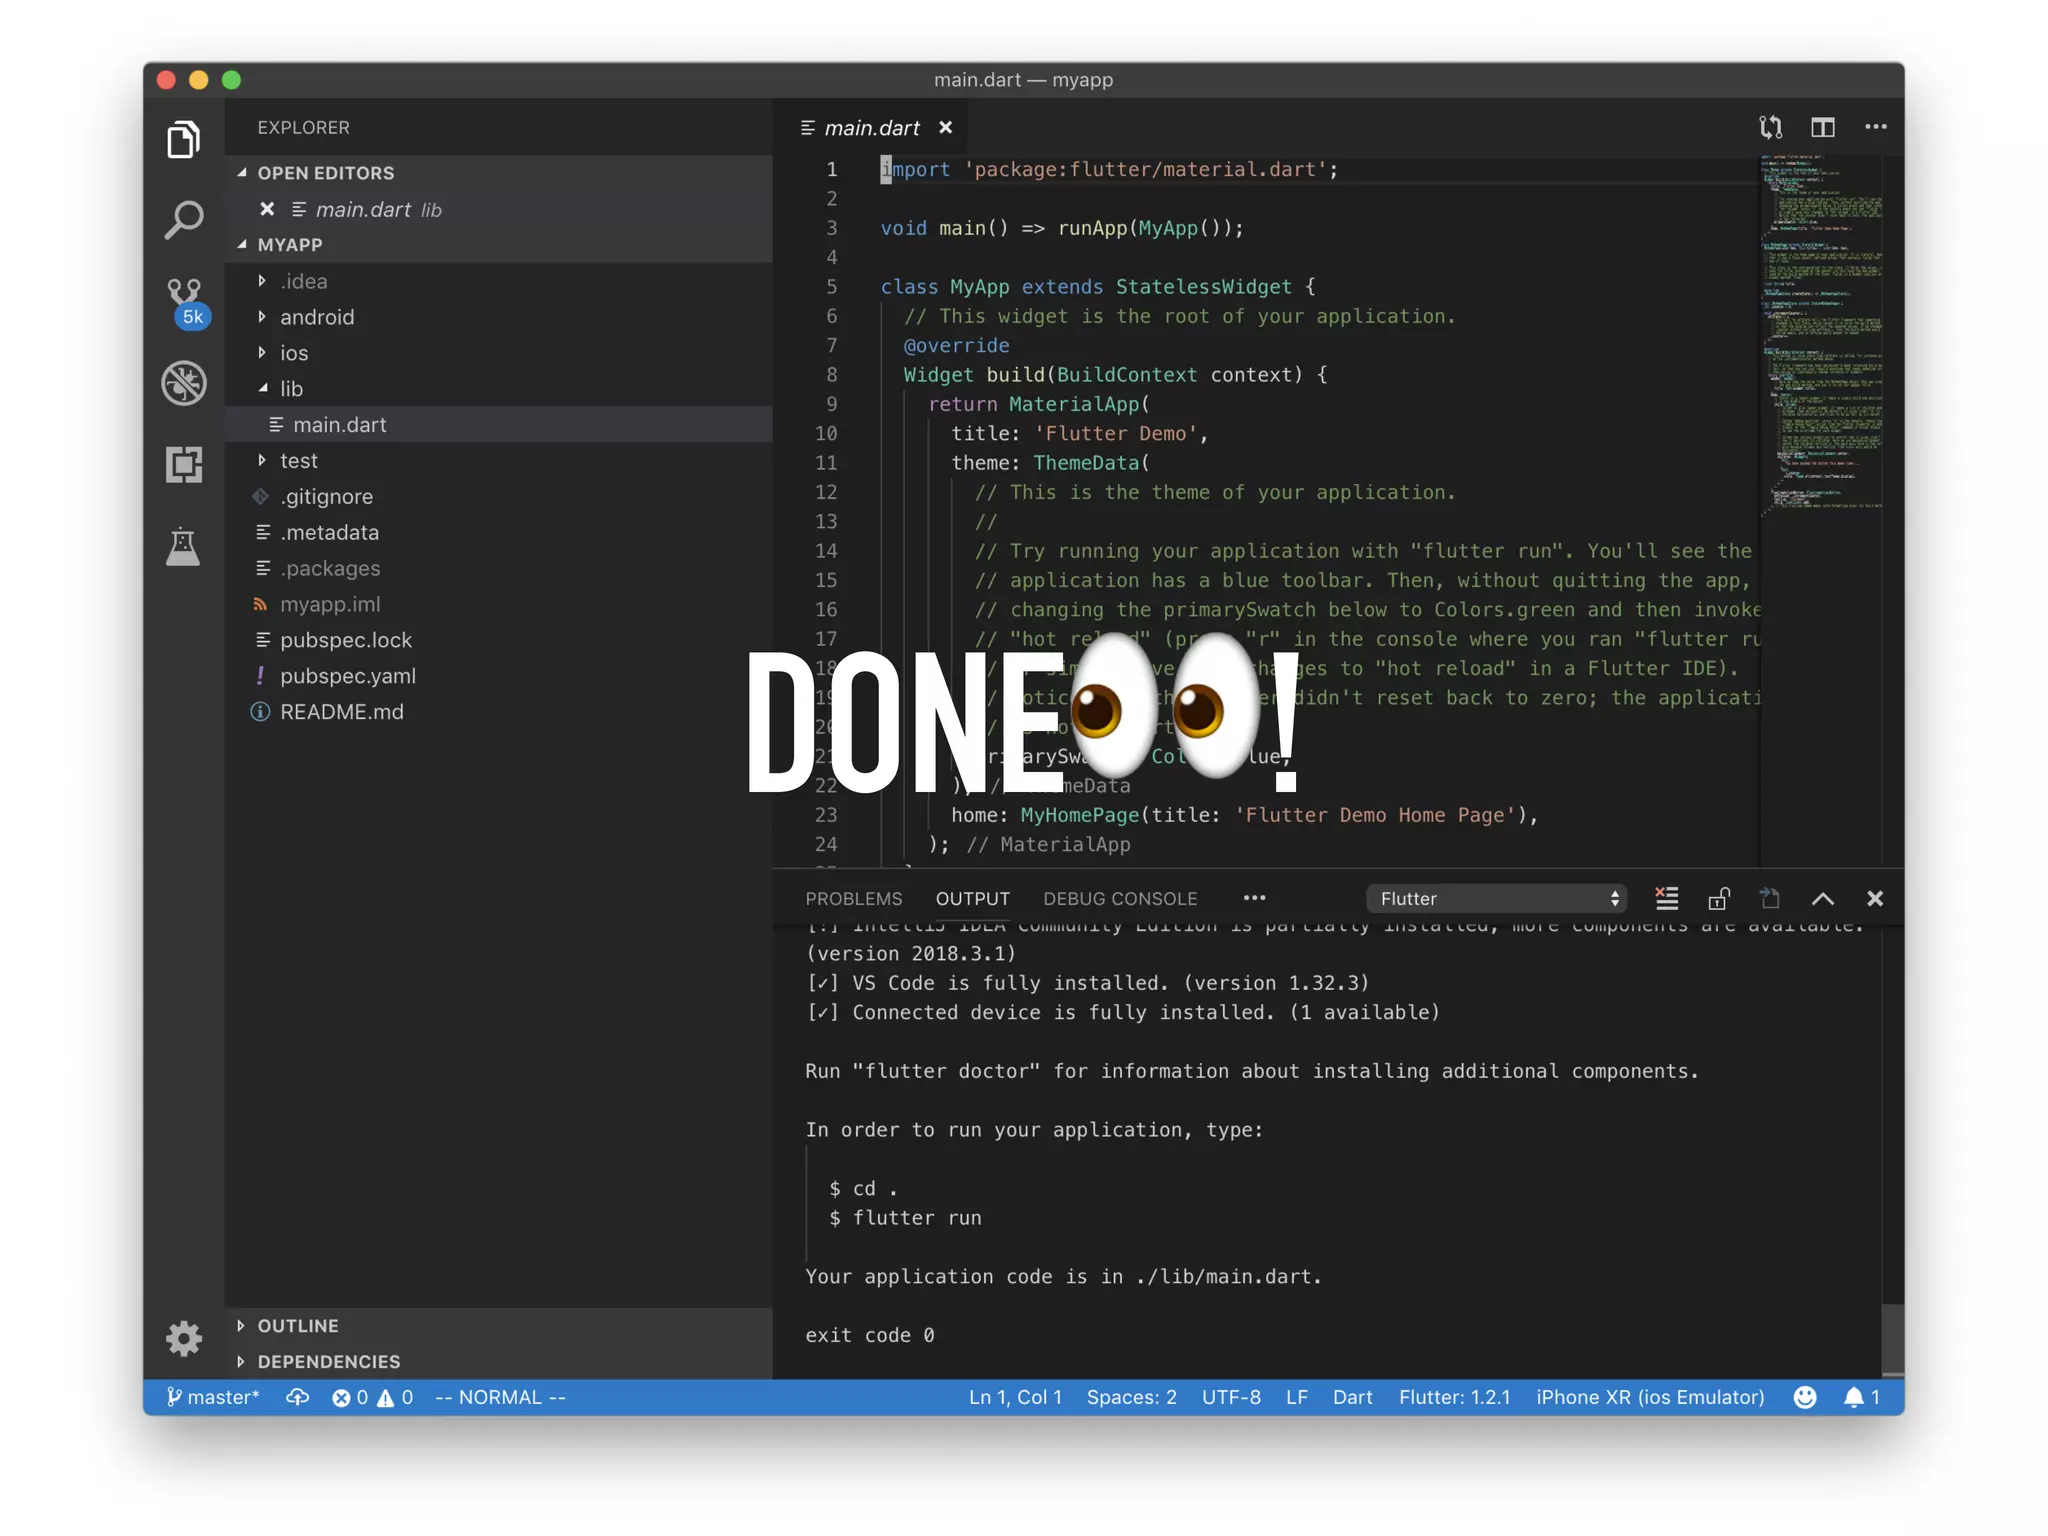Click the feedback smiley in status bar

(1804, 1397)
